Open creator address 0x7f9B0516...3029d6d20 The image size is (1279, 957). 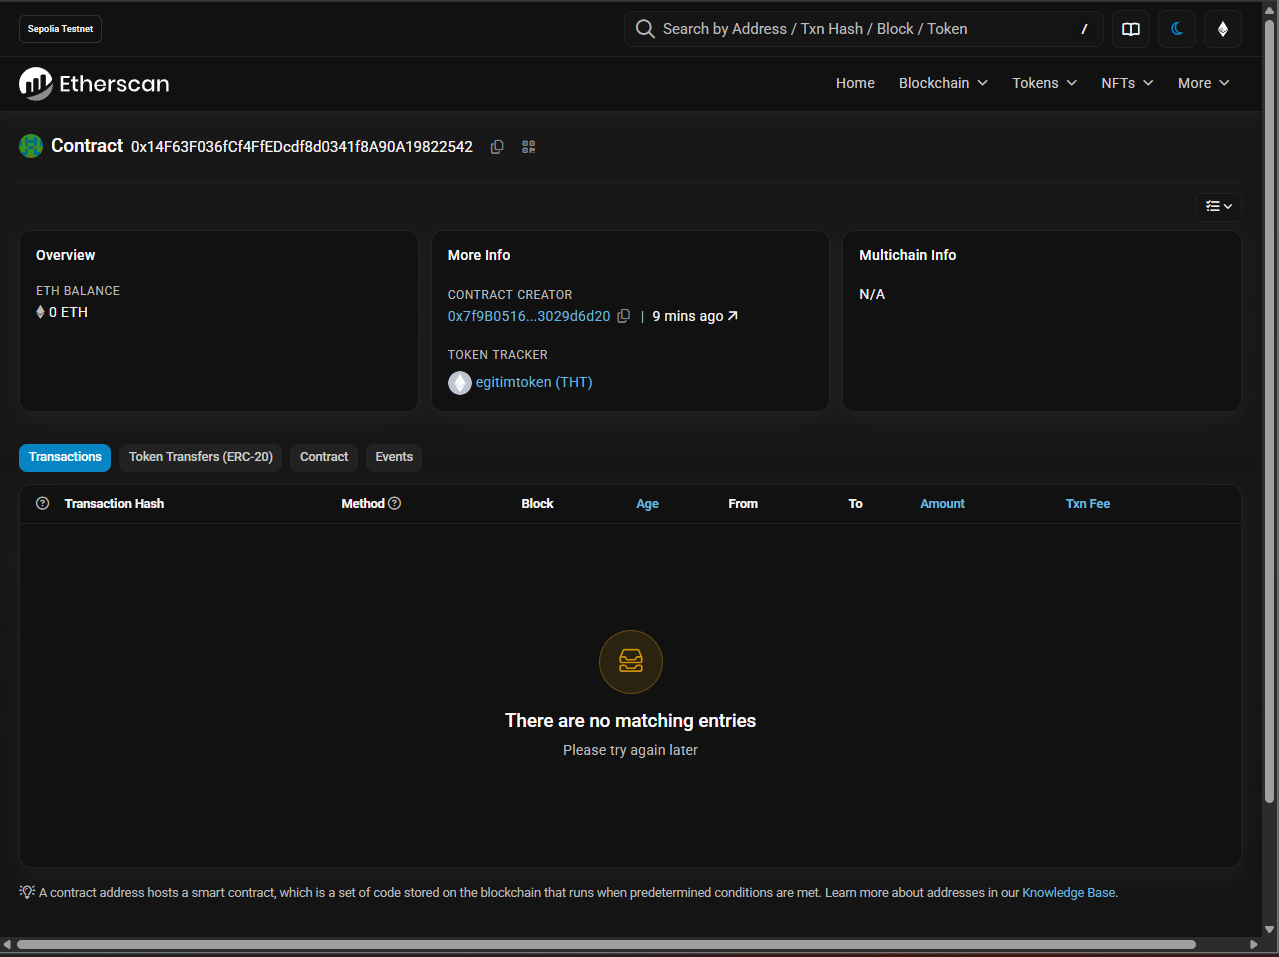[529, 316]
